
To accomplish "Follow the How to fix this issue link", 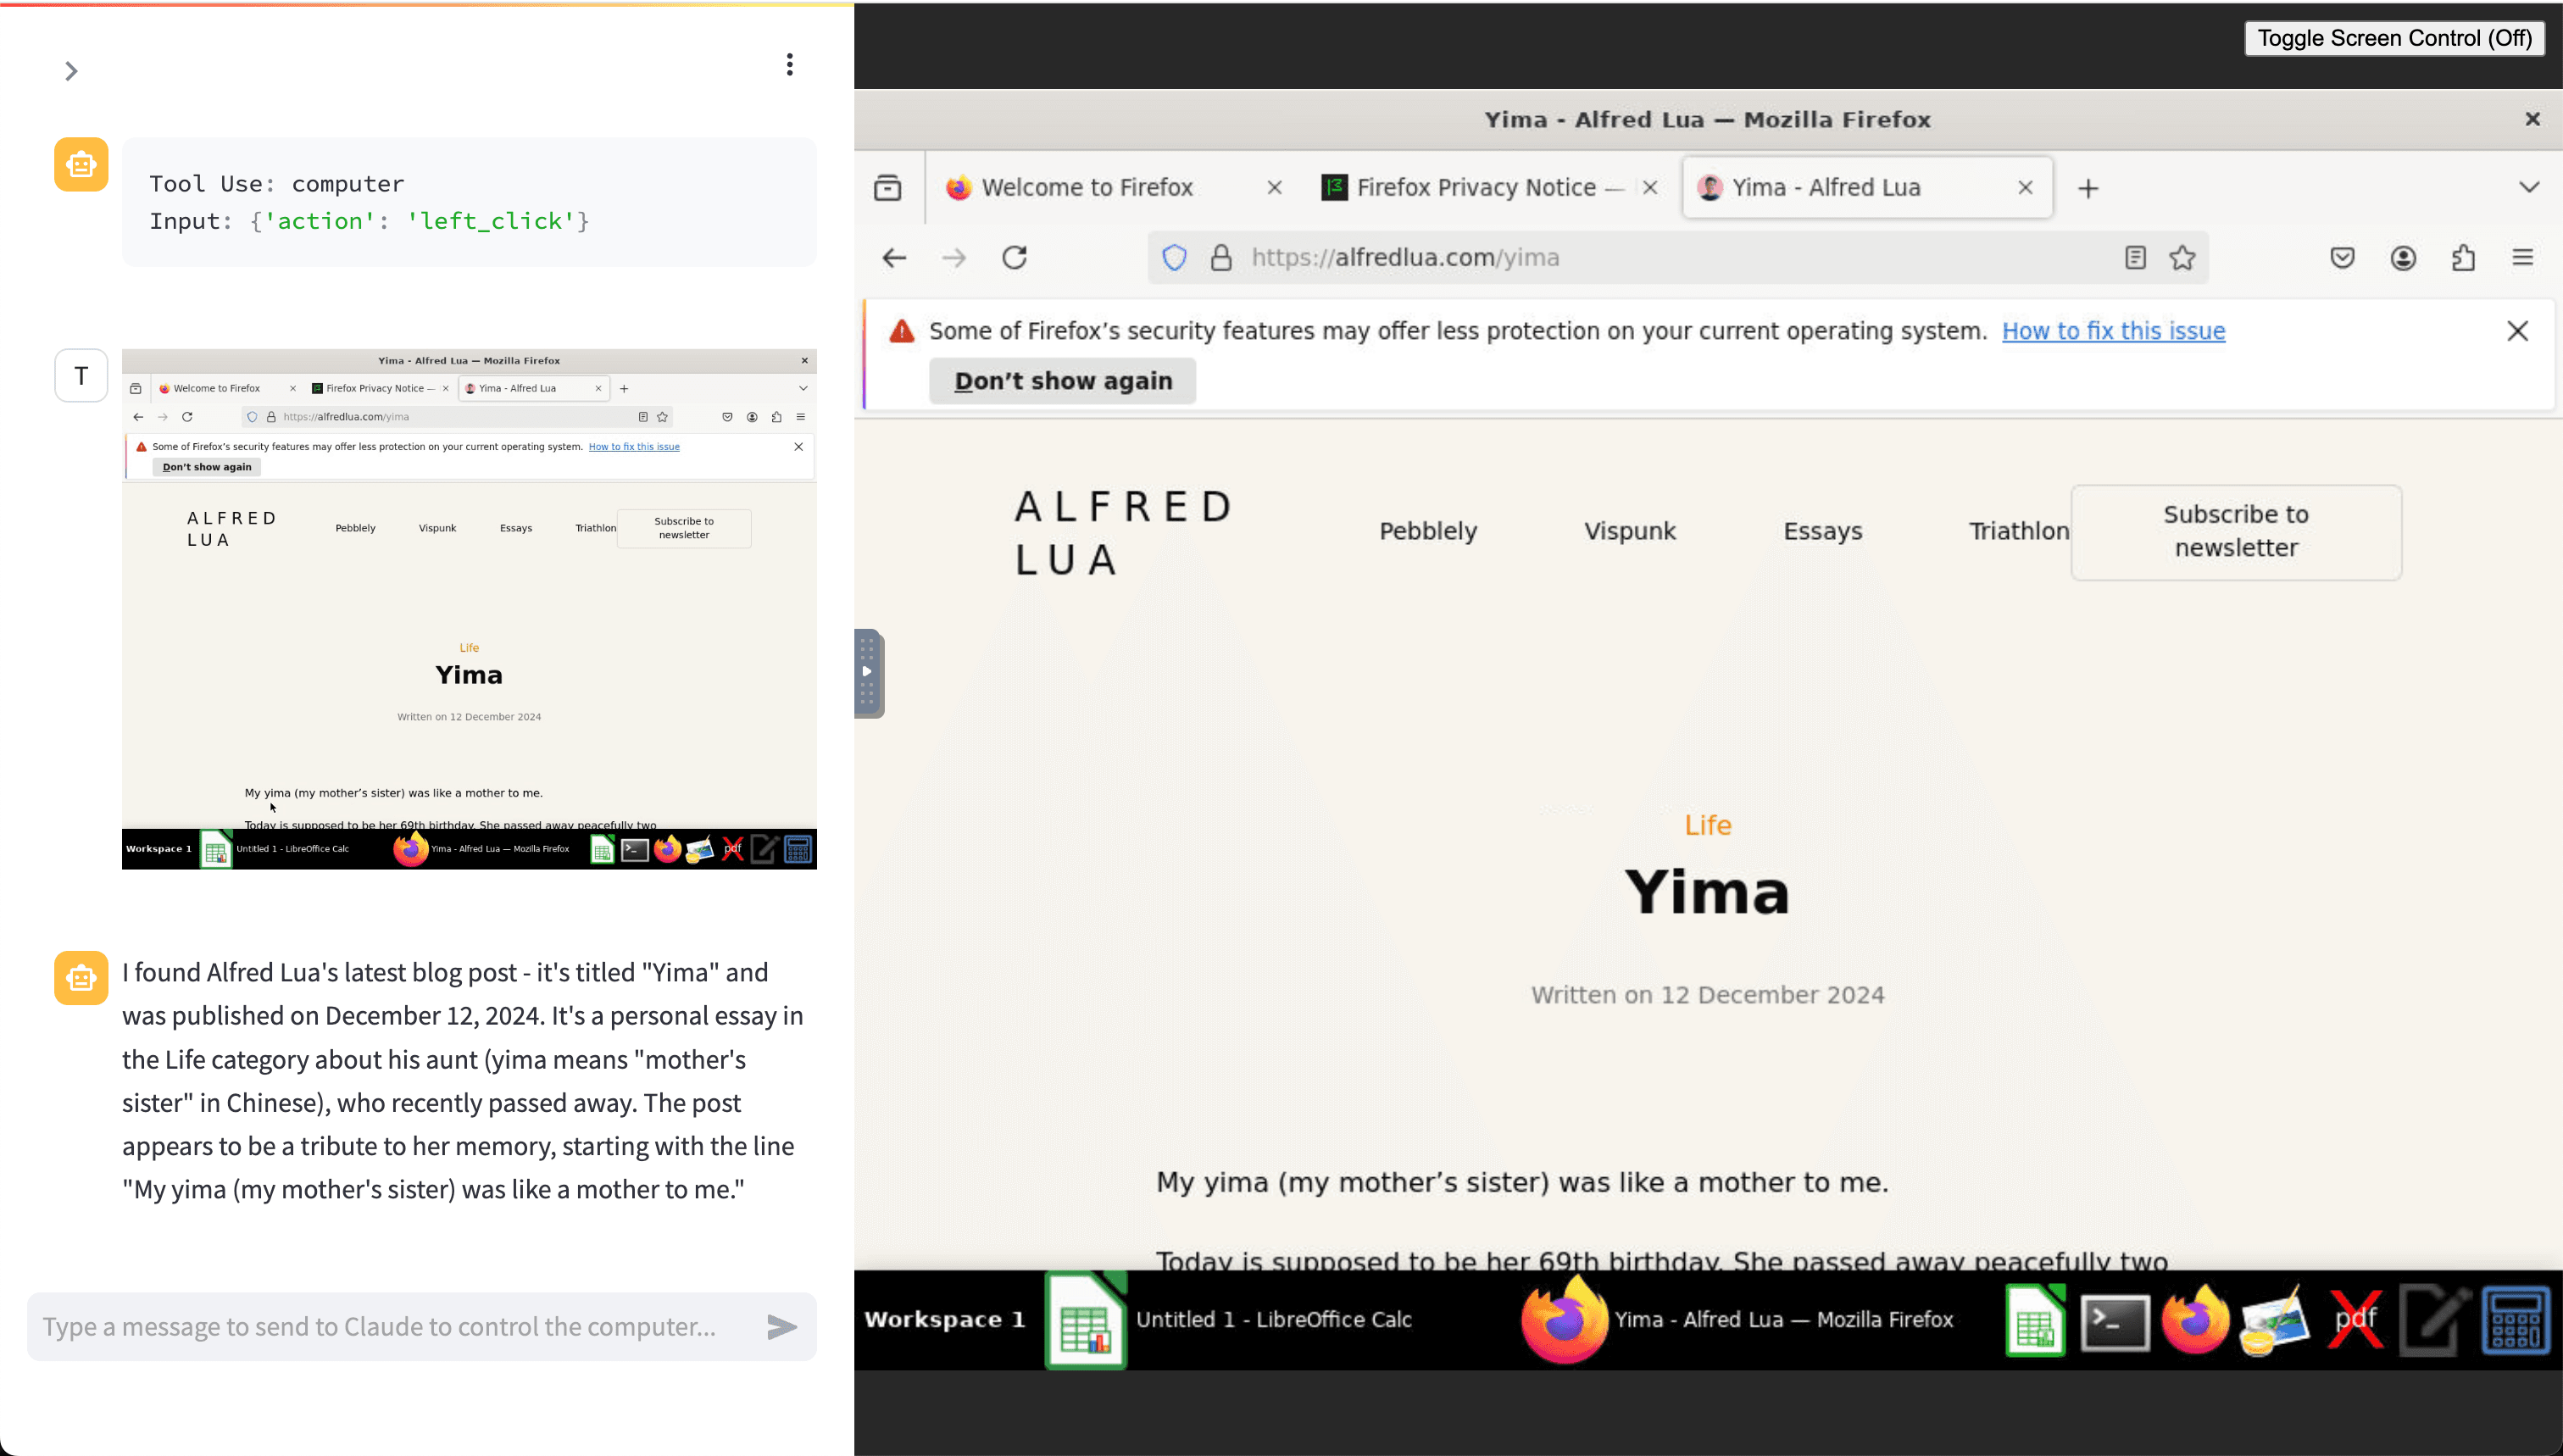I will (x=2113, y=331).
